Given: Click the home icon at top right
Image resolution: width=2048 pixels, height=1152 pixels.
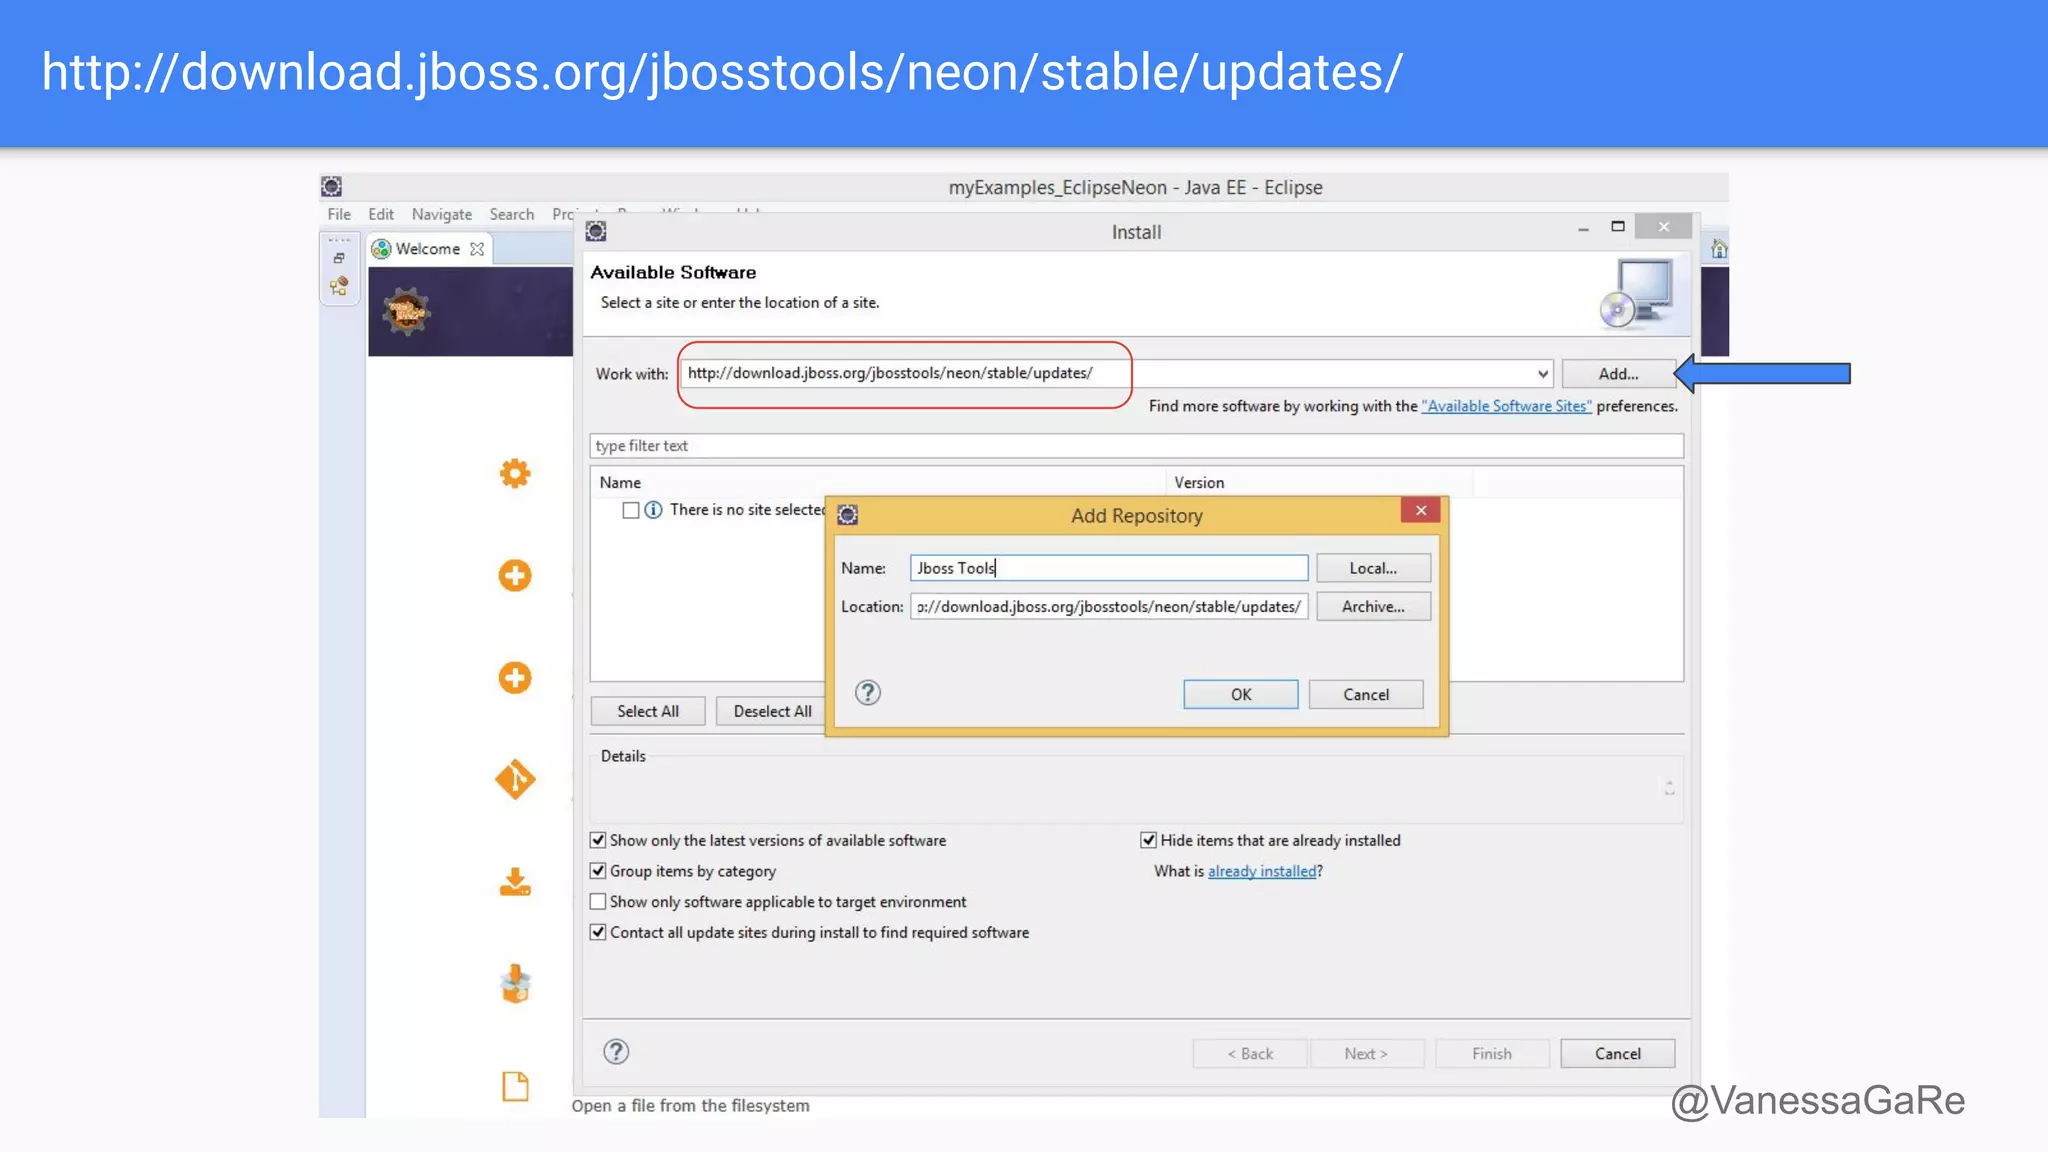Looking at the screenshot, I should click(1718, 249).
